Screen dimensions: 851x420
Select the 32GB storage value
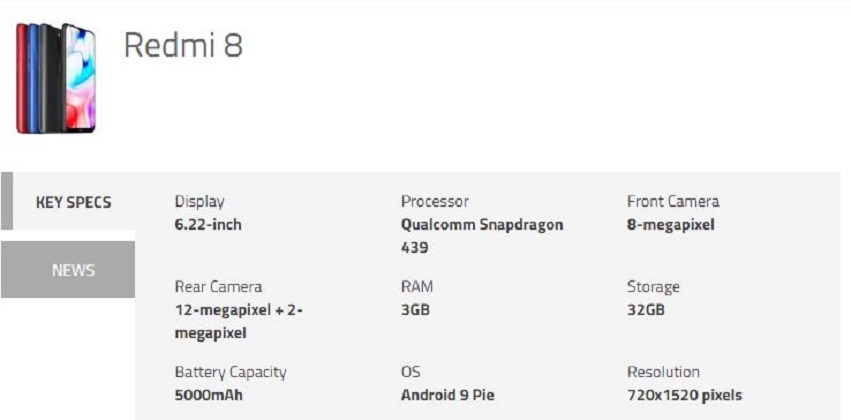click(x=646, y=310)
